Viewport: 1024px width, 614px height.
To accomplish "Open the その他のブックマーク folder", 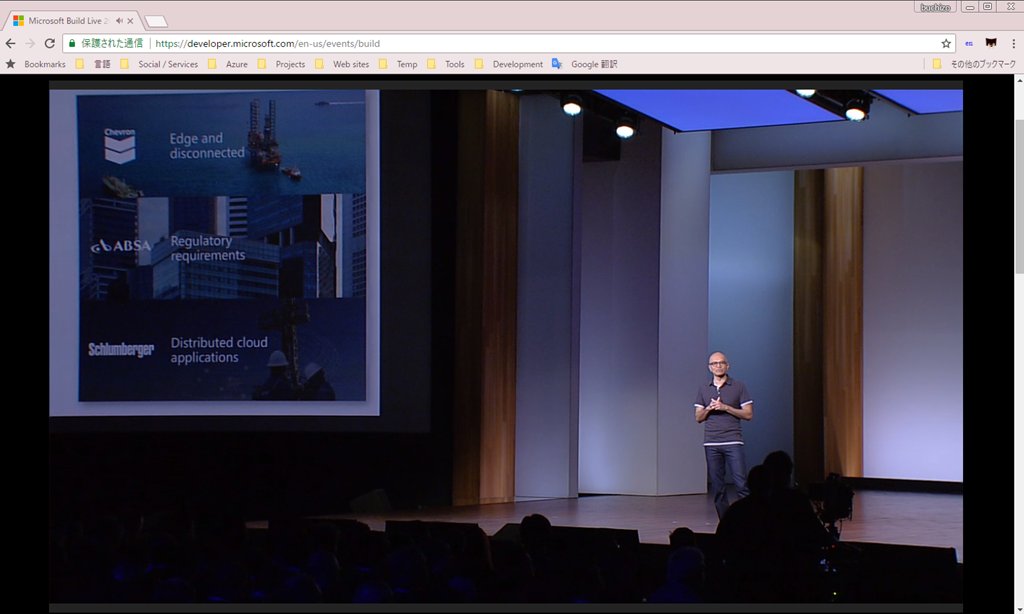I will (x=974, y=64).
